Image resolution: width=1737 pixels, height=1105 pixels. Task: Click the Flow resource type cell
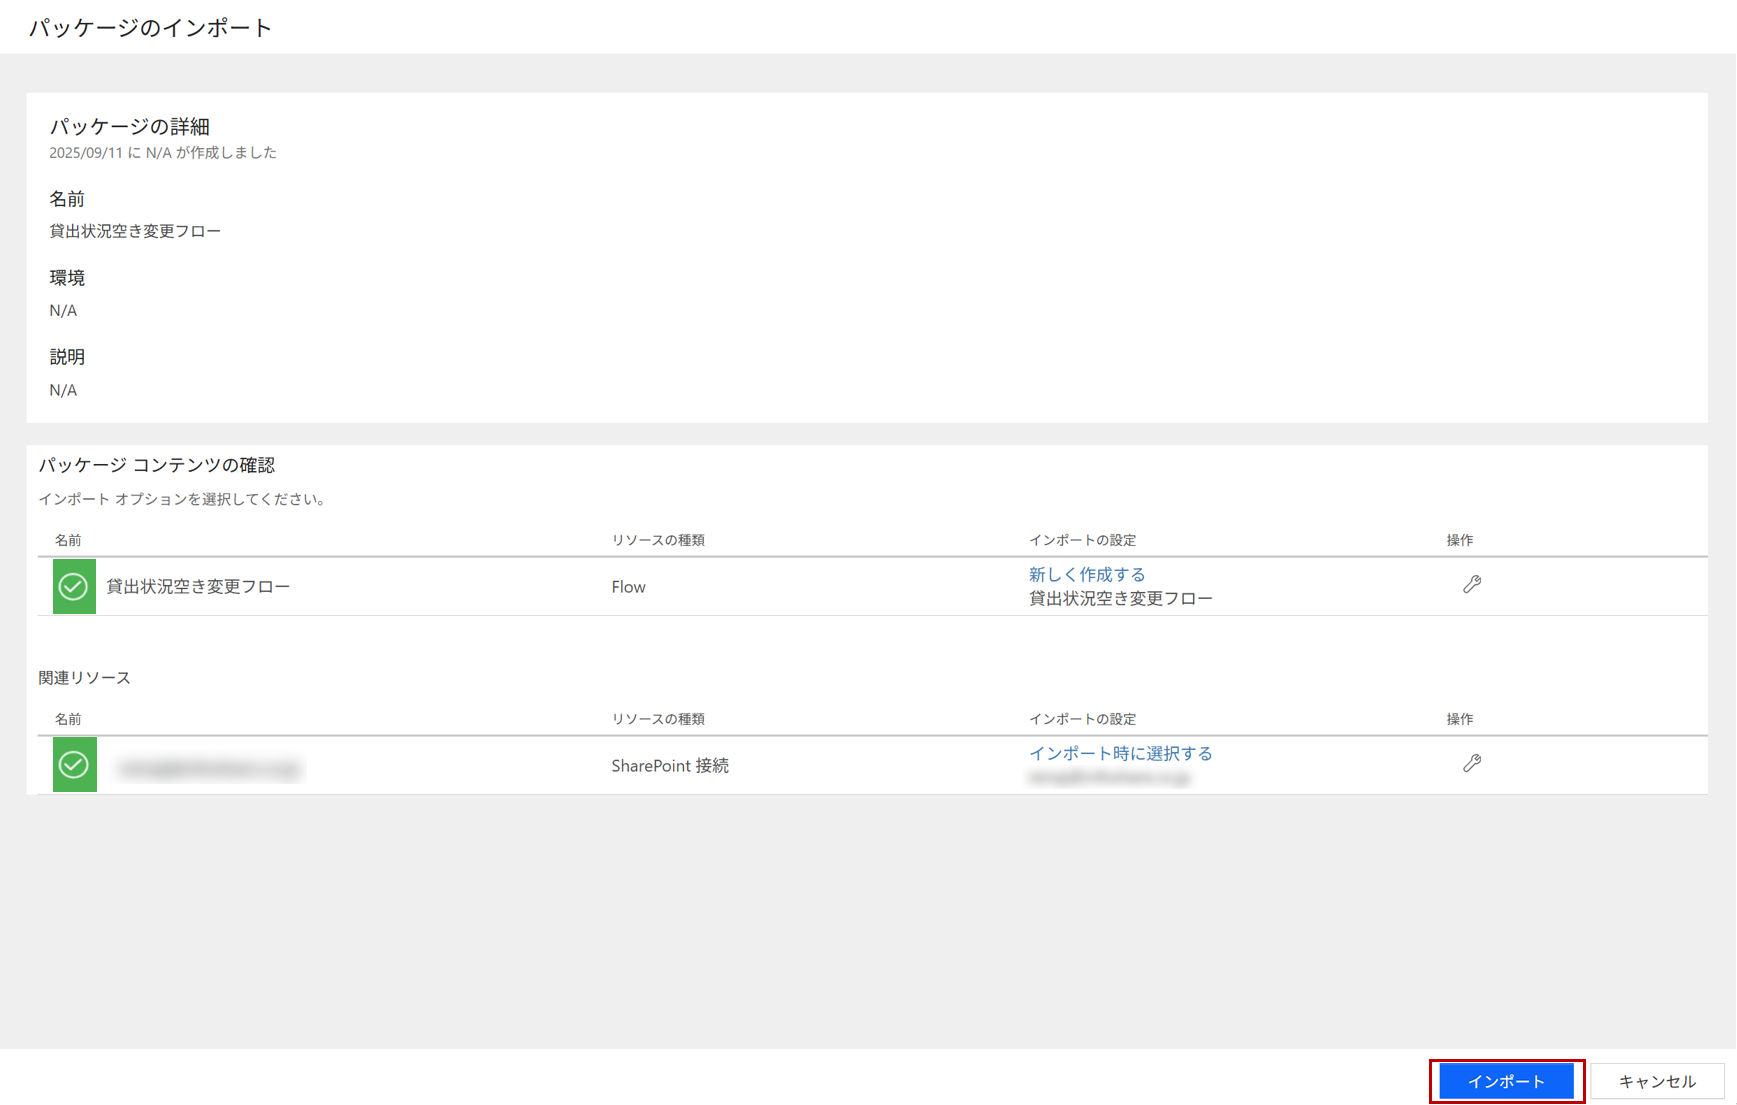pos(628,587)
